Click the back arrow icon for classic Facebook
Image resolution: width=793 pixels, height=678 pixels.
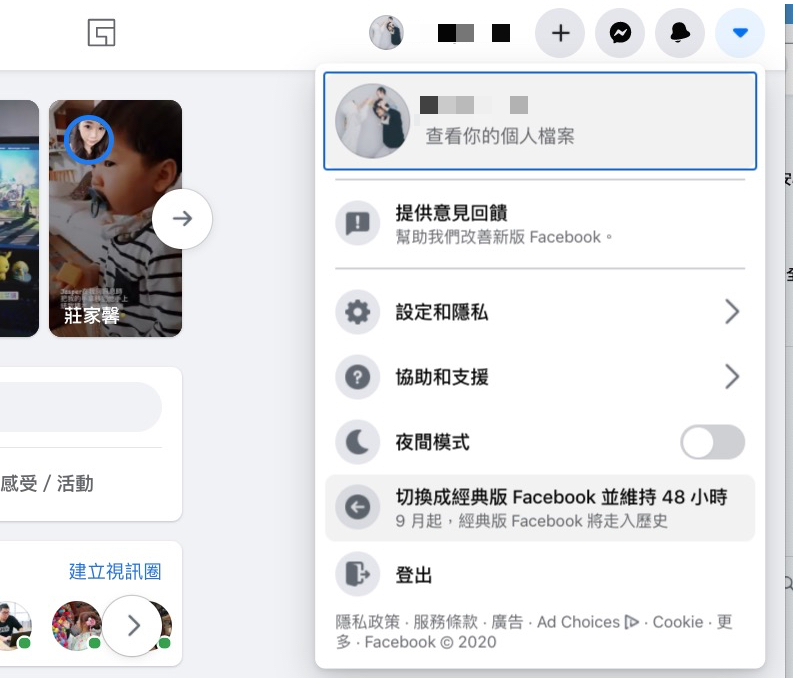click(x=358, y=507)
